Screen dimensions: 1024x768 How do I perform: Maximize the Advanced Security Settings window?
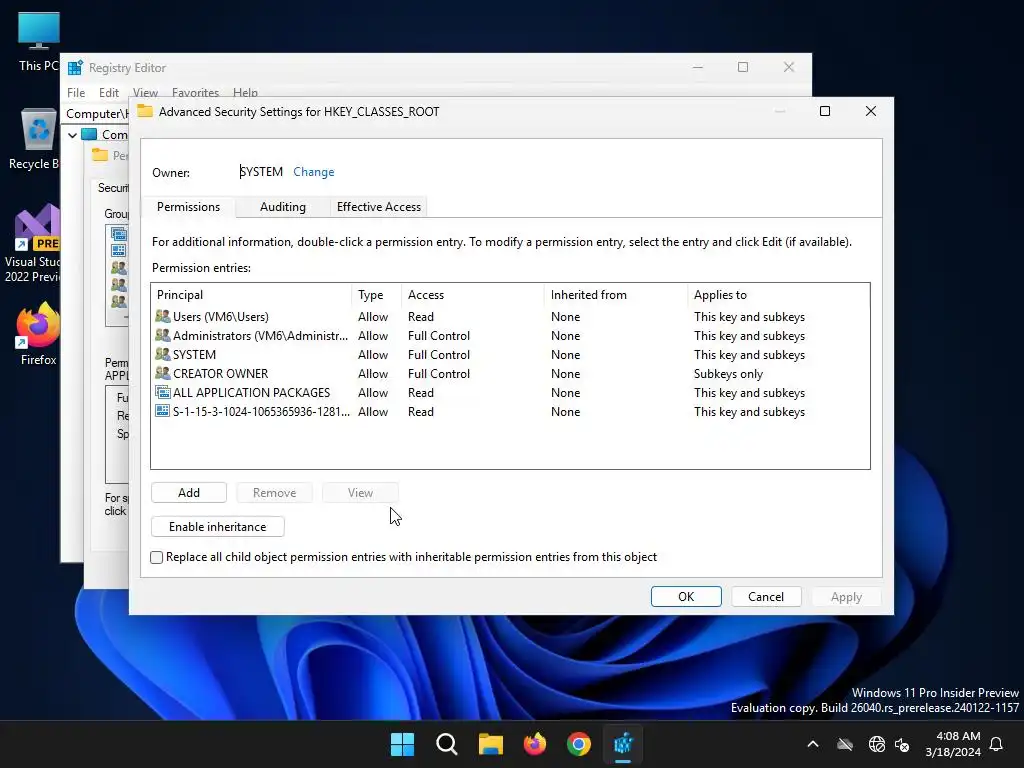pyautogui.click(x=825, y=111)
